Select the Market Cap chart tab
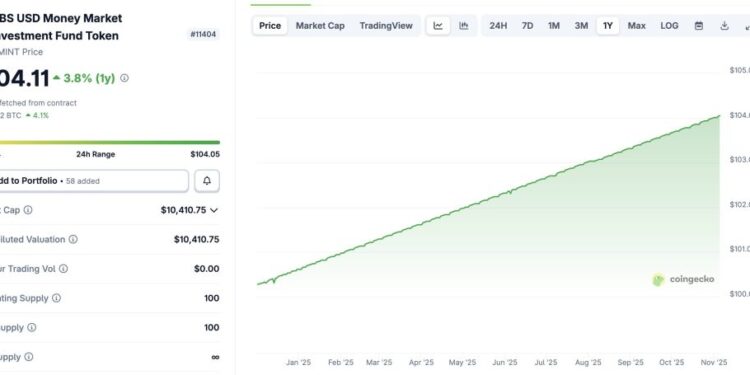Screen dimensions: 750x375 320,26
